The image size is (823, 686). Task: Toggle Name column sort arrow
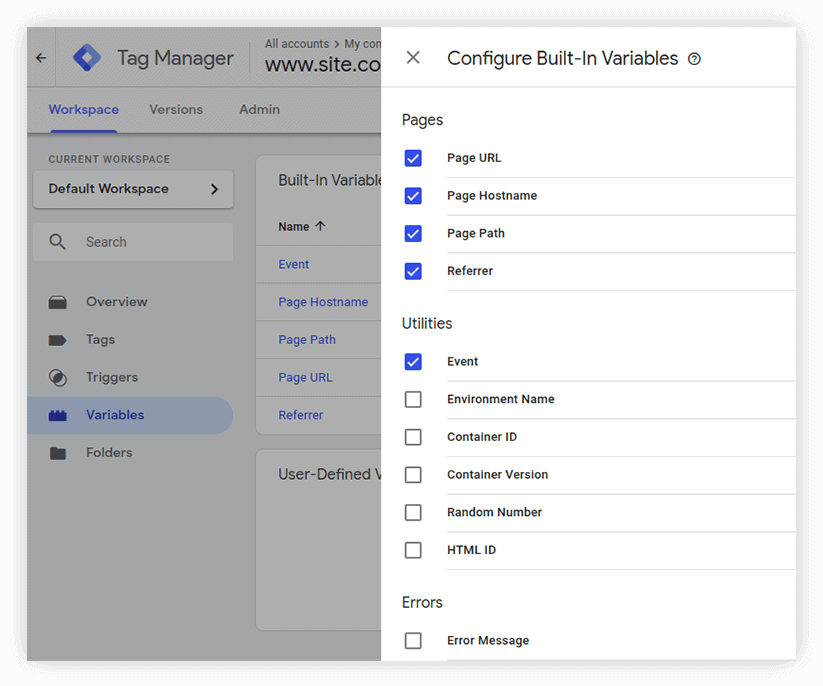[x=321, y=226]
